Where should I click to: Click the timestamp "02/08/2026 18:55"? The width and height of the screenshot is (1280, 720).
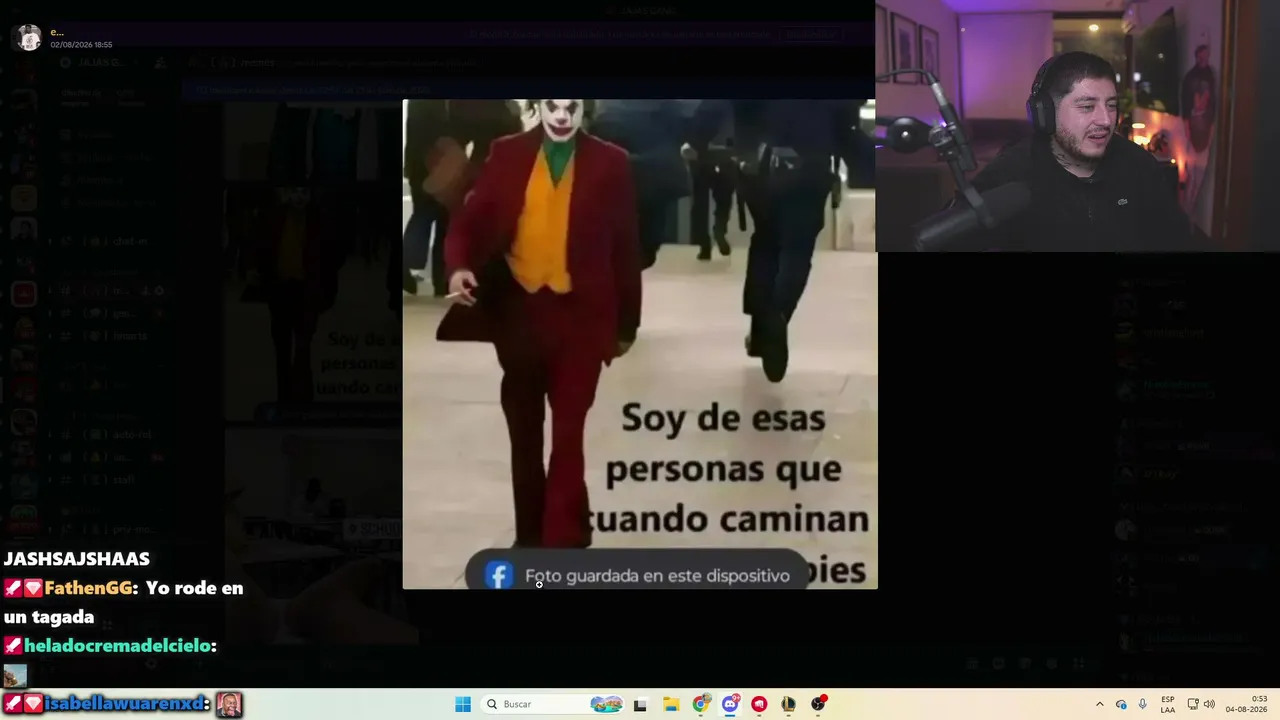click(x=81, y=45)
